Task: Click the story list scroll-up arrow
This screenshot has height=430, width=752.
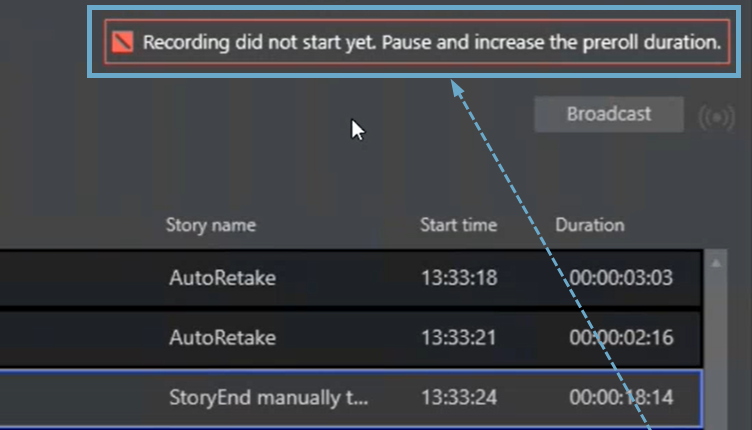Action: point(716,262)
